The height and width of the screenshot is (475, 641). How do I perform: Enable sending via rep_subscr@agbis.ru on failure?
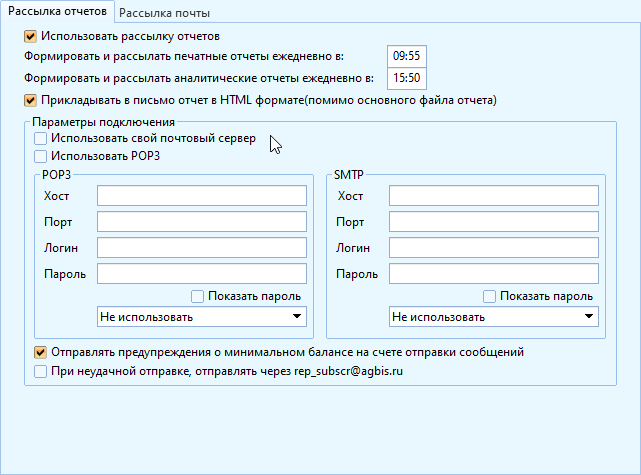pyautogui.click(x=40, y=371)
